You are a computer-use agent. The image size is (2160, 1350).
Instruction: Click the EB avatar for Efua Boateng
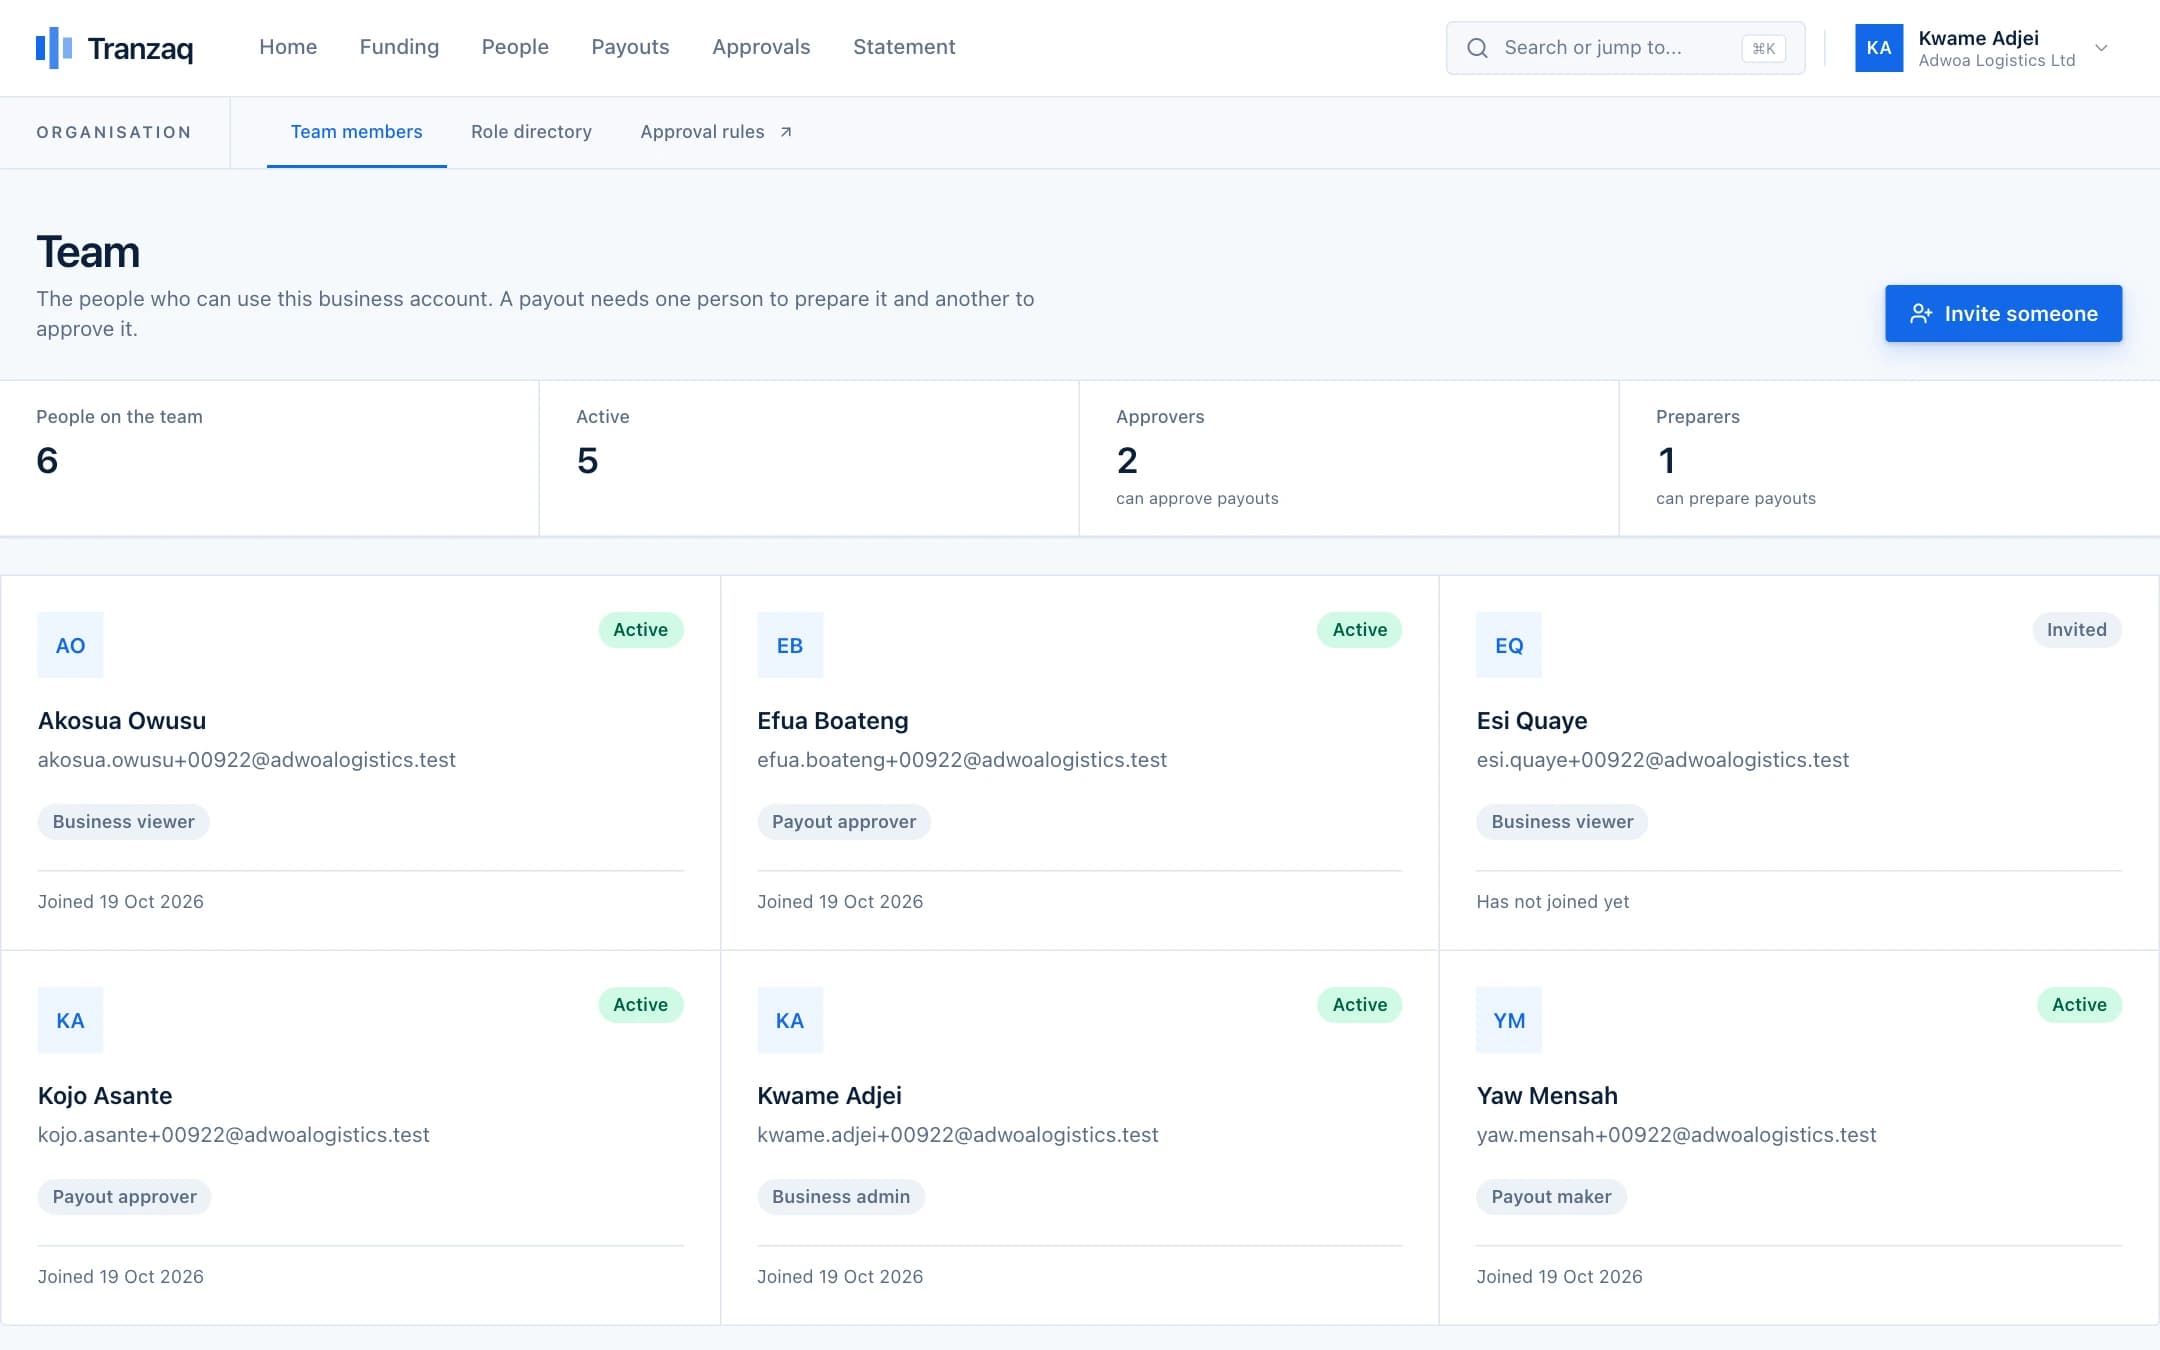click(790, 645)
